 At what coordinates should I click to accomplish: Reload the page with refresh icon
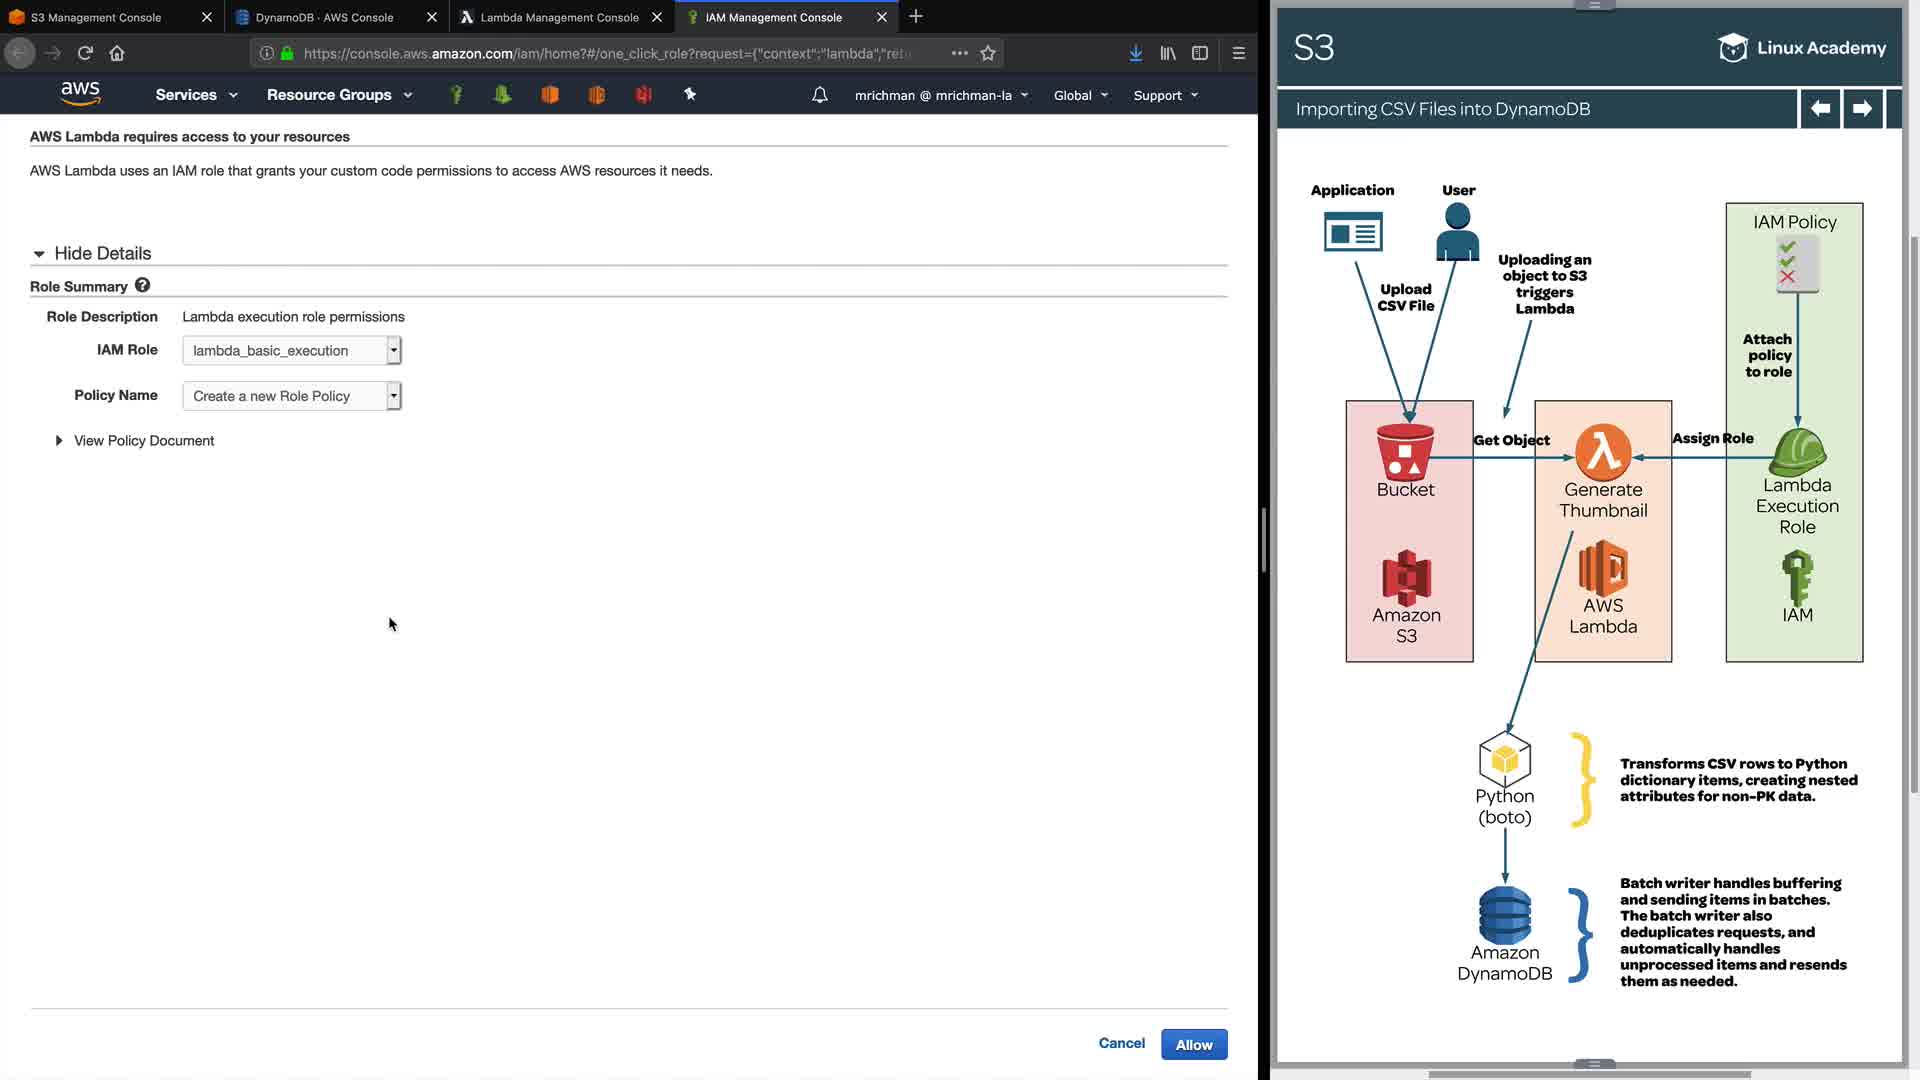click(x=85, y=53)
